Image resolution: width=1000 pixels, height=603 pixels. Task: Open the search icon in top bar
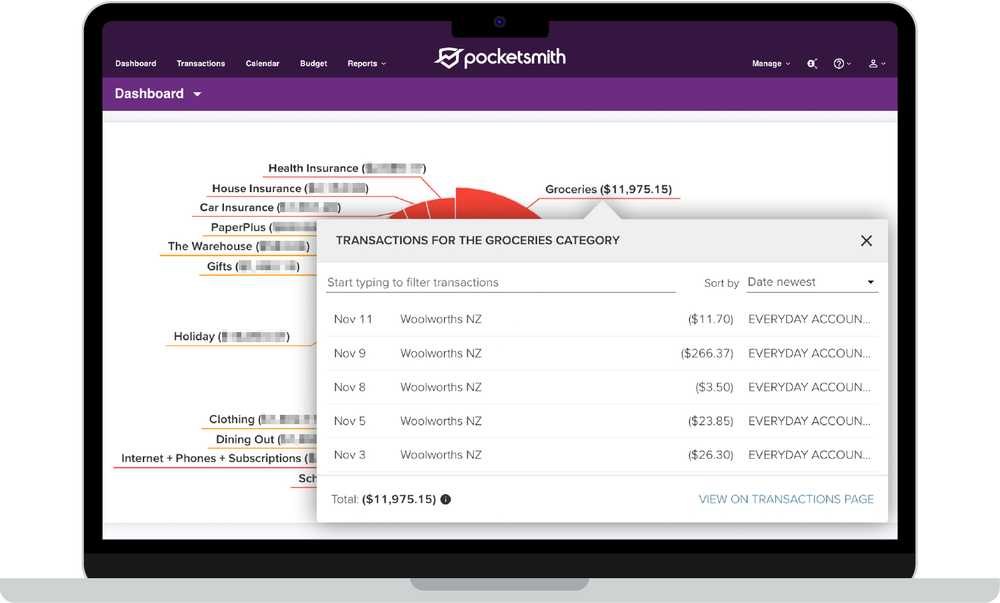point(812,64)
